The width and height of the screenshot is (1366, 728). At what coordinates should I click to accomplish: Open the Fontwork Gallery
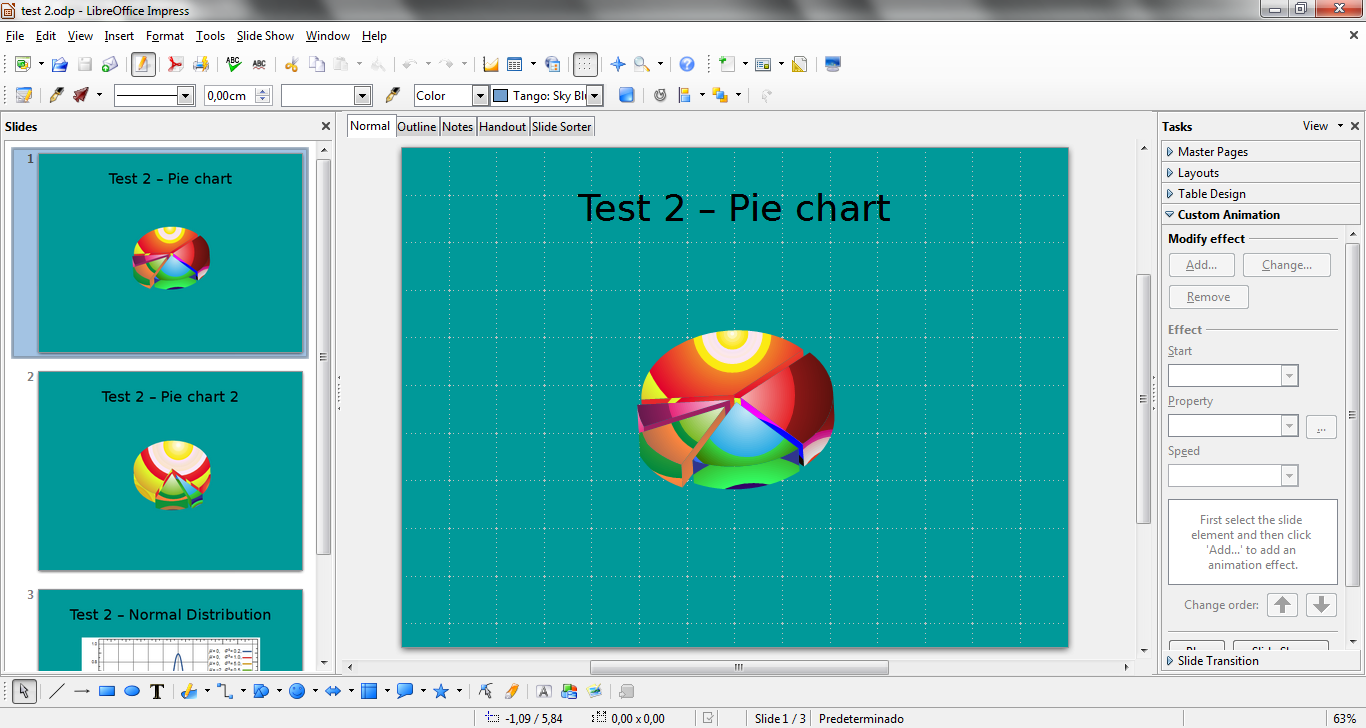[x=544, y=691]
